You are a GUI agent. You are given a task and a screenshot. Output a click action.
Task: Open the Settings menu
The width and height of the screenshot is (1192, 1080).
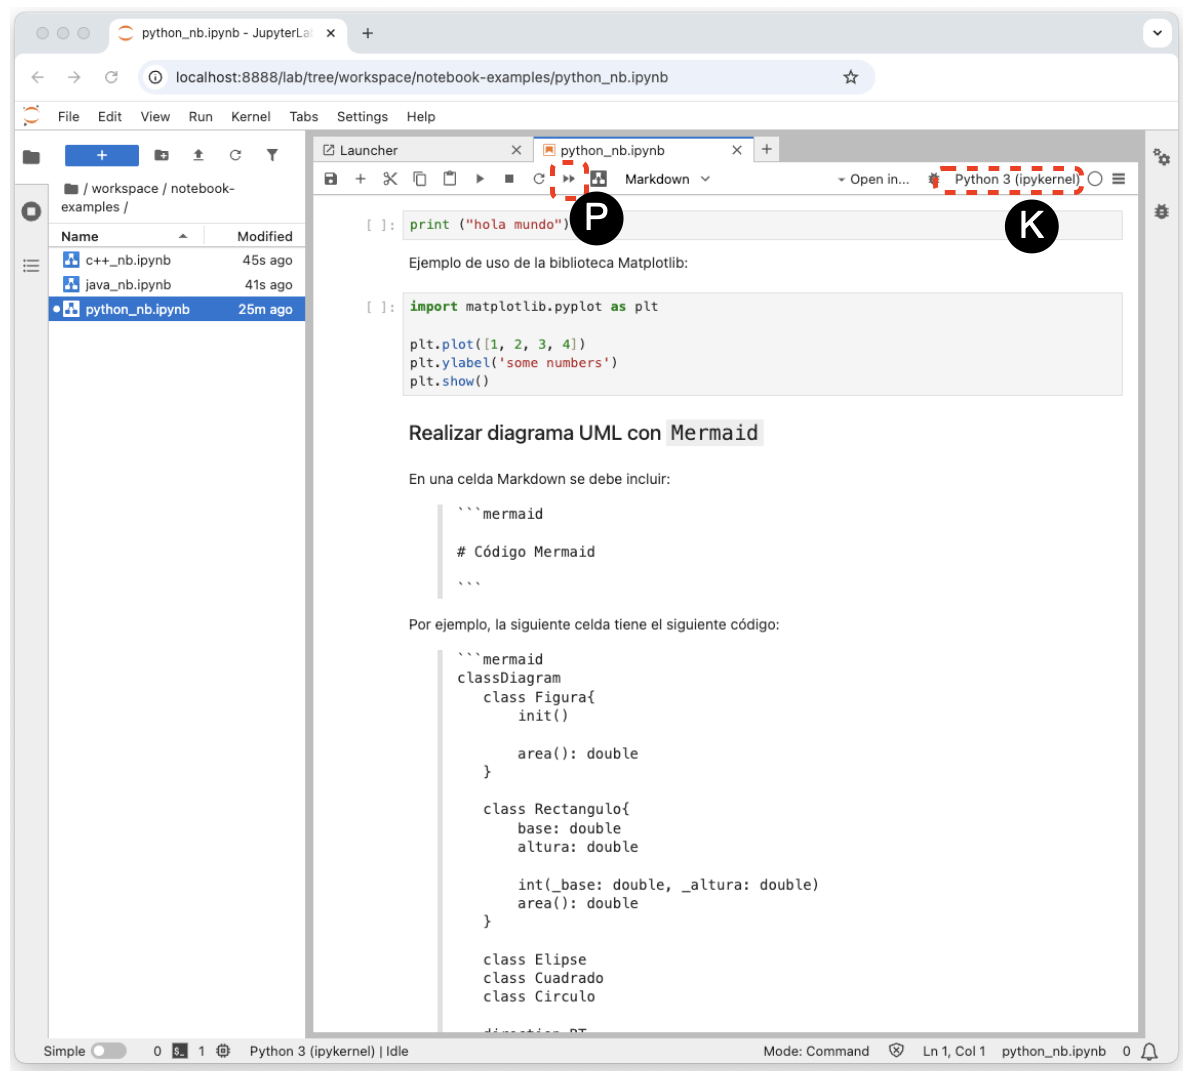(362, 116)
